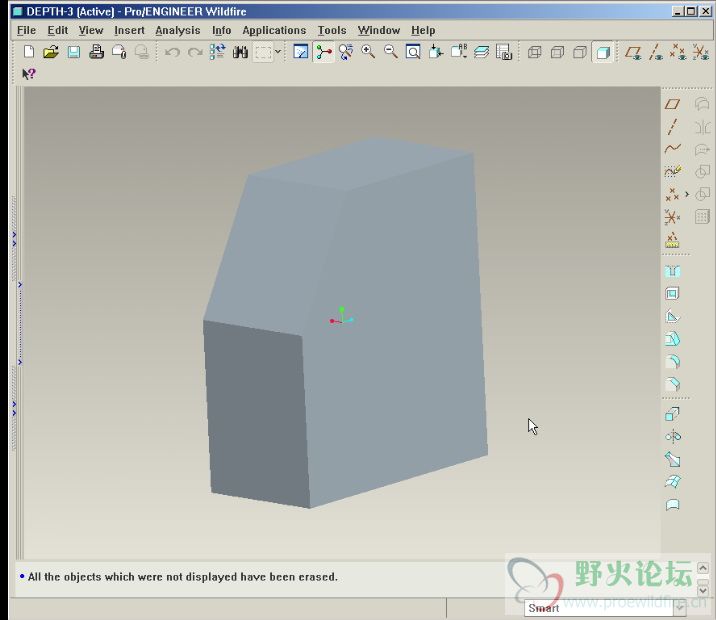
Task: Select the Datum Point tool
Action: (672, 194)
